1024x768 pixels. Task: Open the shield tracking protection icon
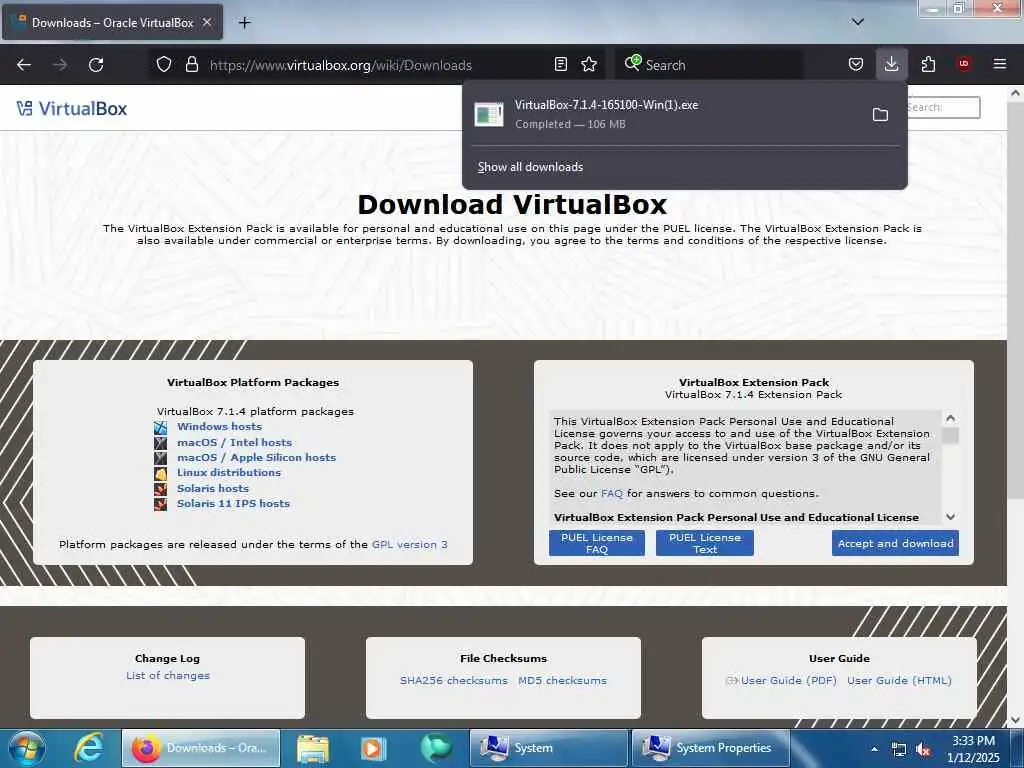(164, 65)
